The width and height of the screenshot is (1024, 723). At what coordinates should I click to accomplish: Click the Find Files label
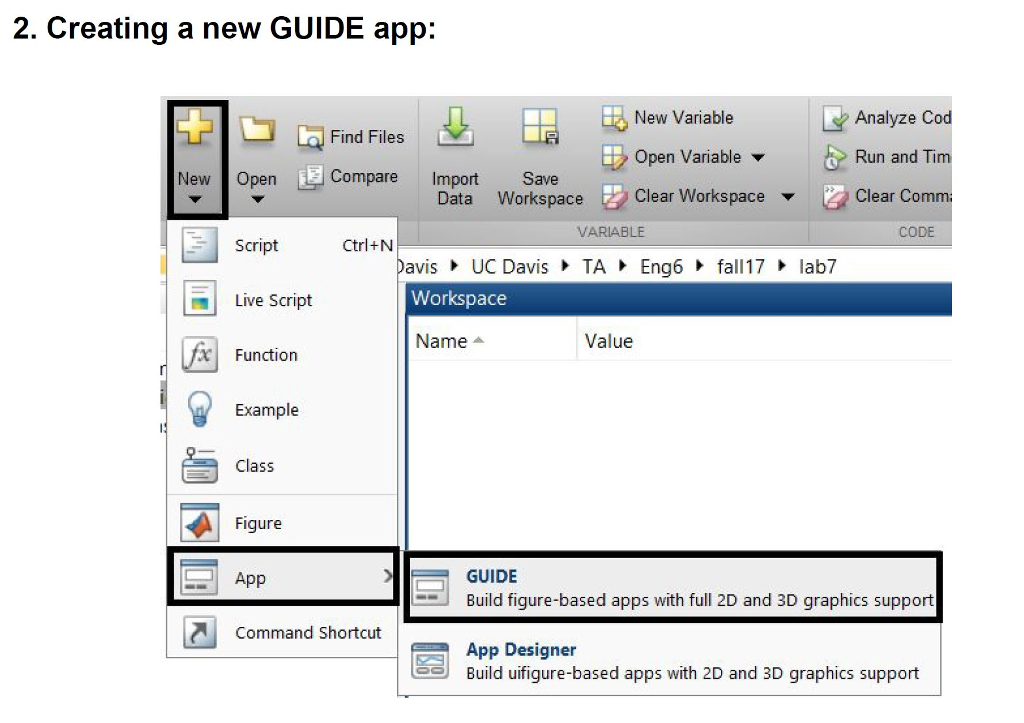click(x=367, y=137)
